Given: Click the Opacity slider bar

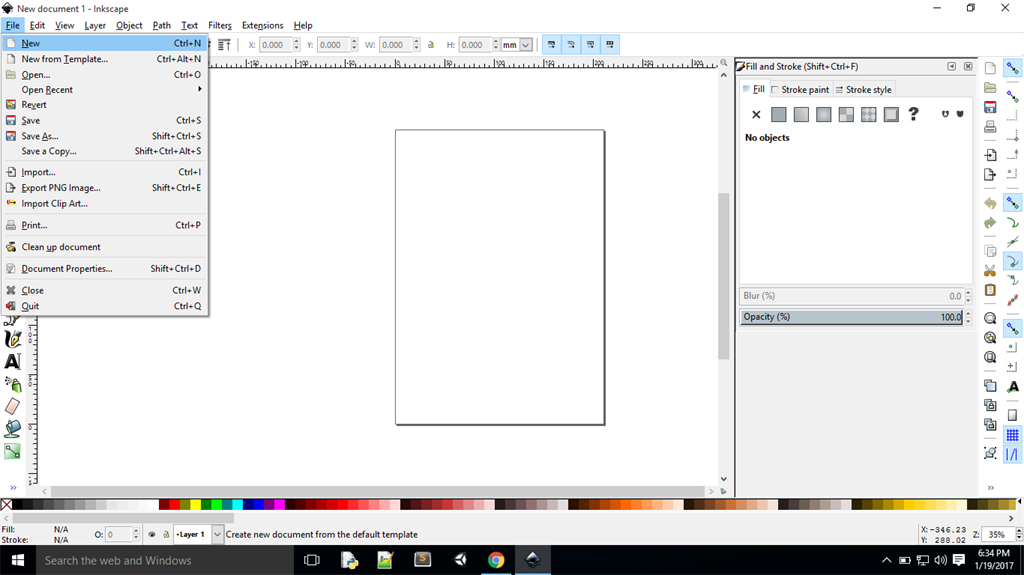Looking at the screenshot, I should point(850,317).
